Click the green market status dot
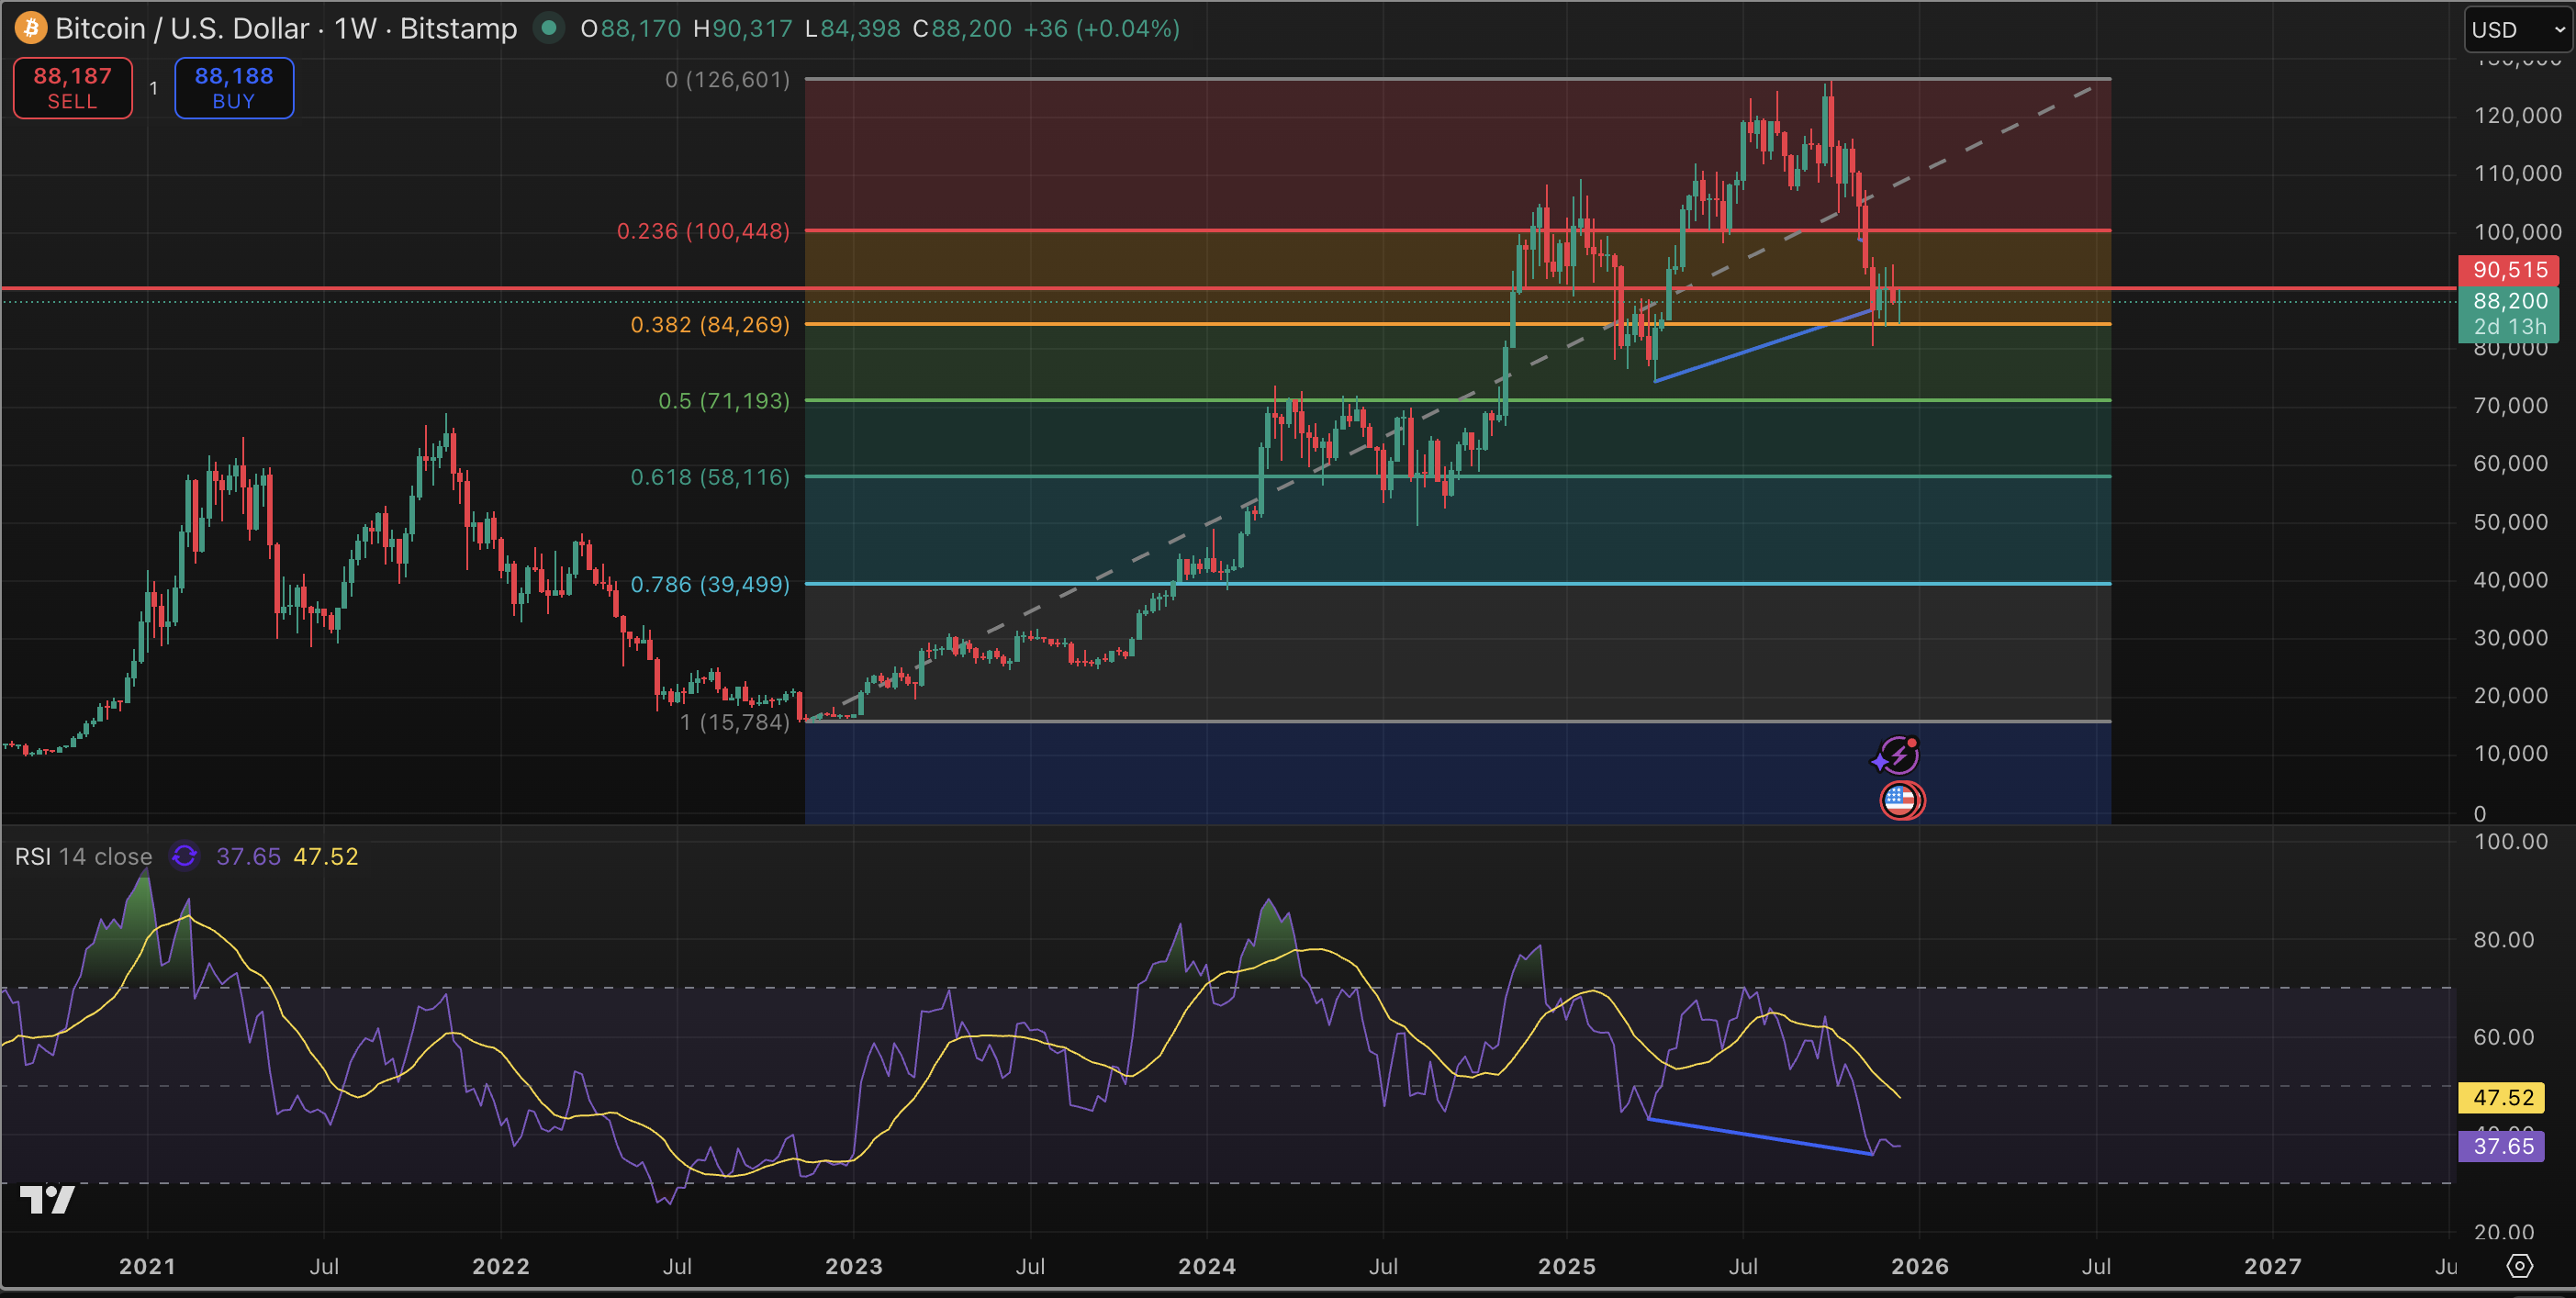Screen dimensions: 2576x1298 point(548,28)
